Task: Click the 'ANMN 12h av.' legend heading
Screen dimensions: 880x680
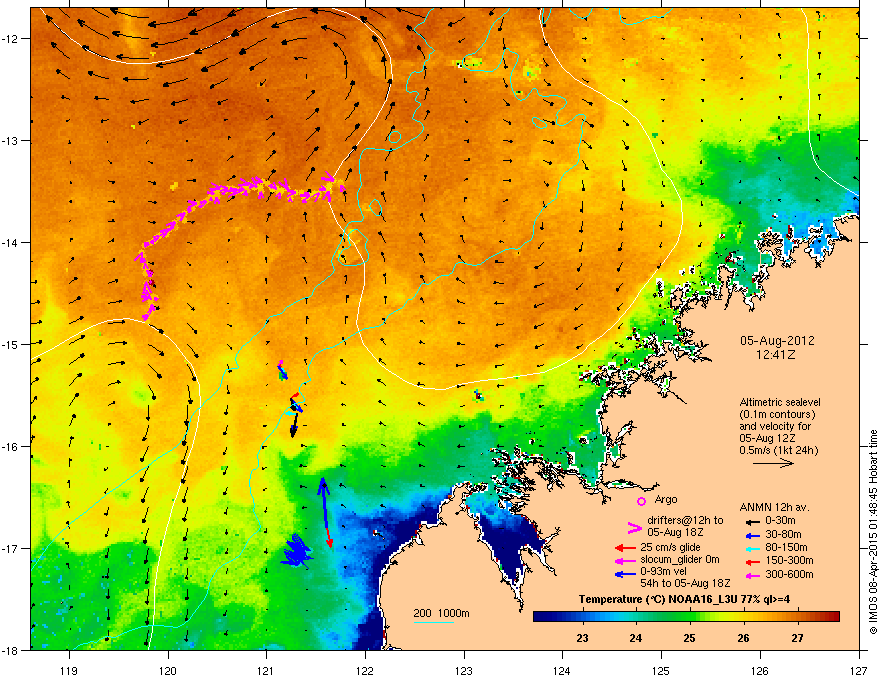Action: point(774,507)
